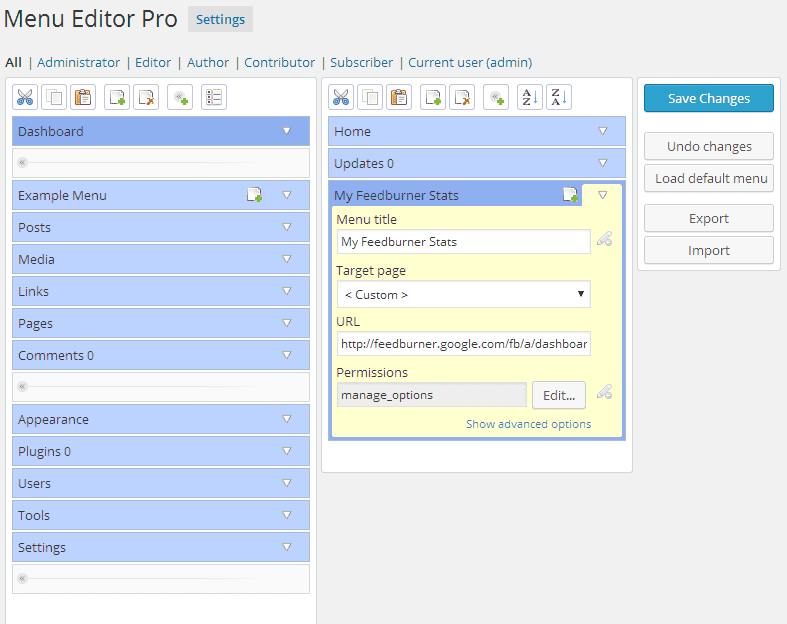The height and width of the screenshot is (624, 787).
Task: Click Load default menu button
Action: [x=709, y=179]
